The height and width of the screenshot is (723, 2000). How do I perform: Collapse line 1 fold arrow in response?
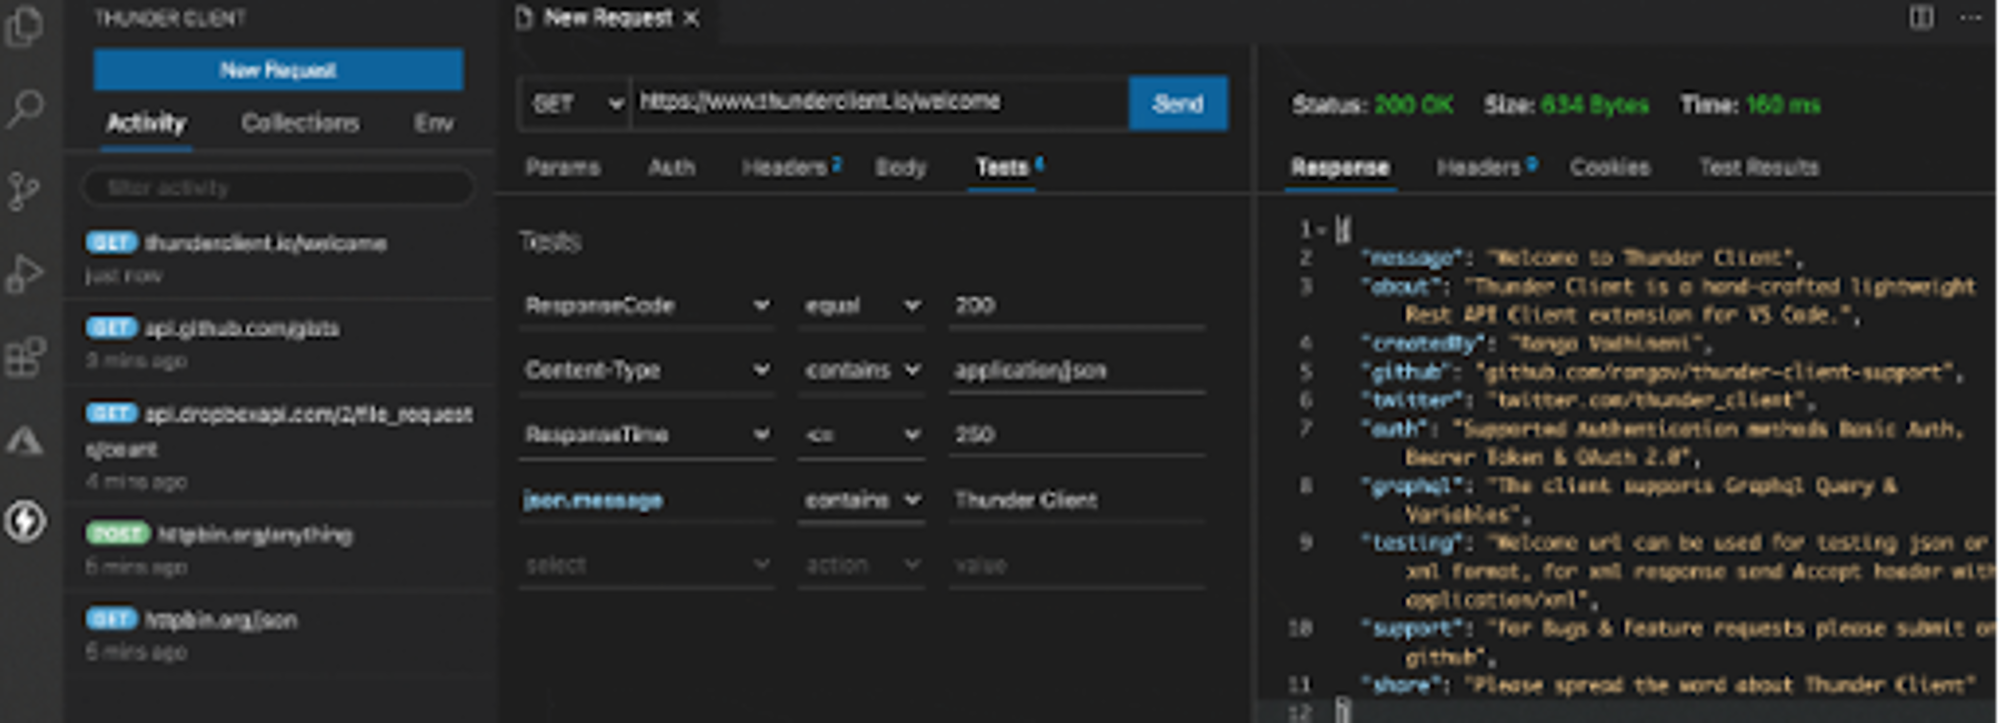pos(1322,230)
